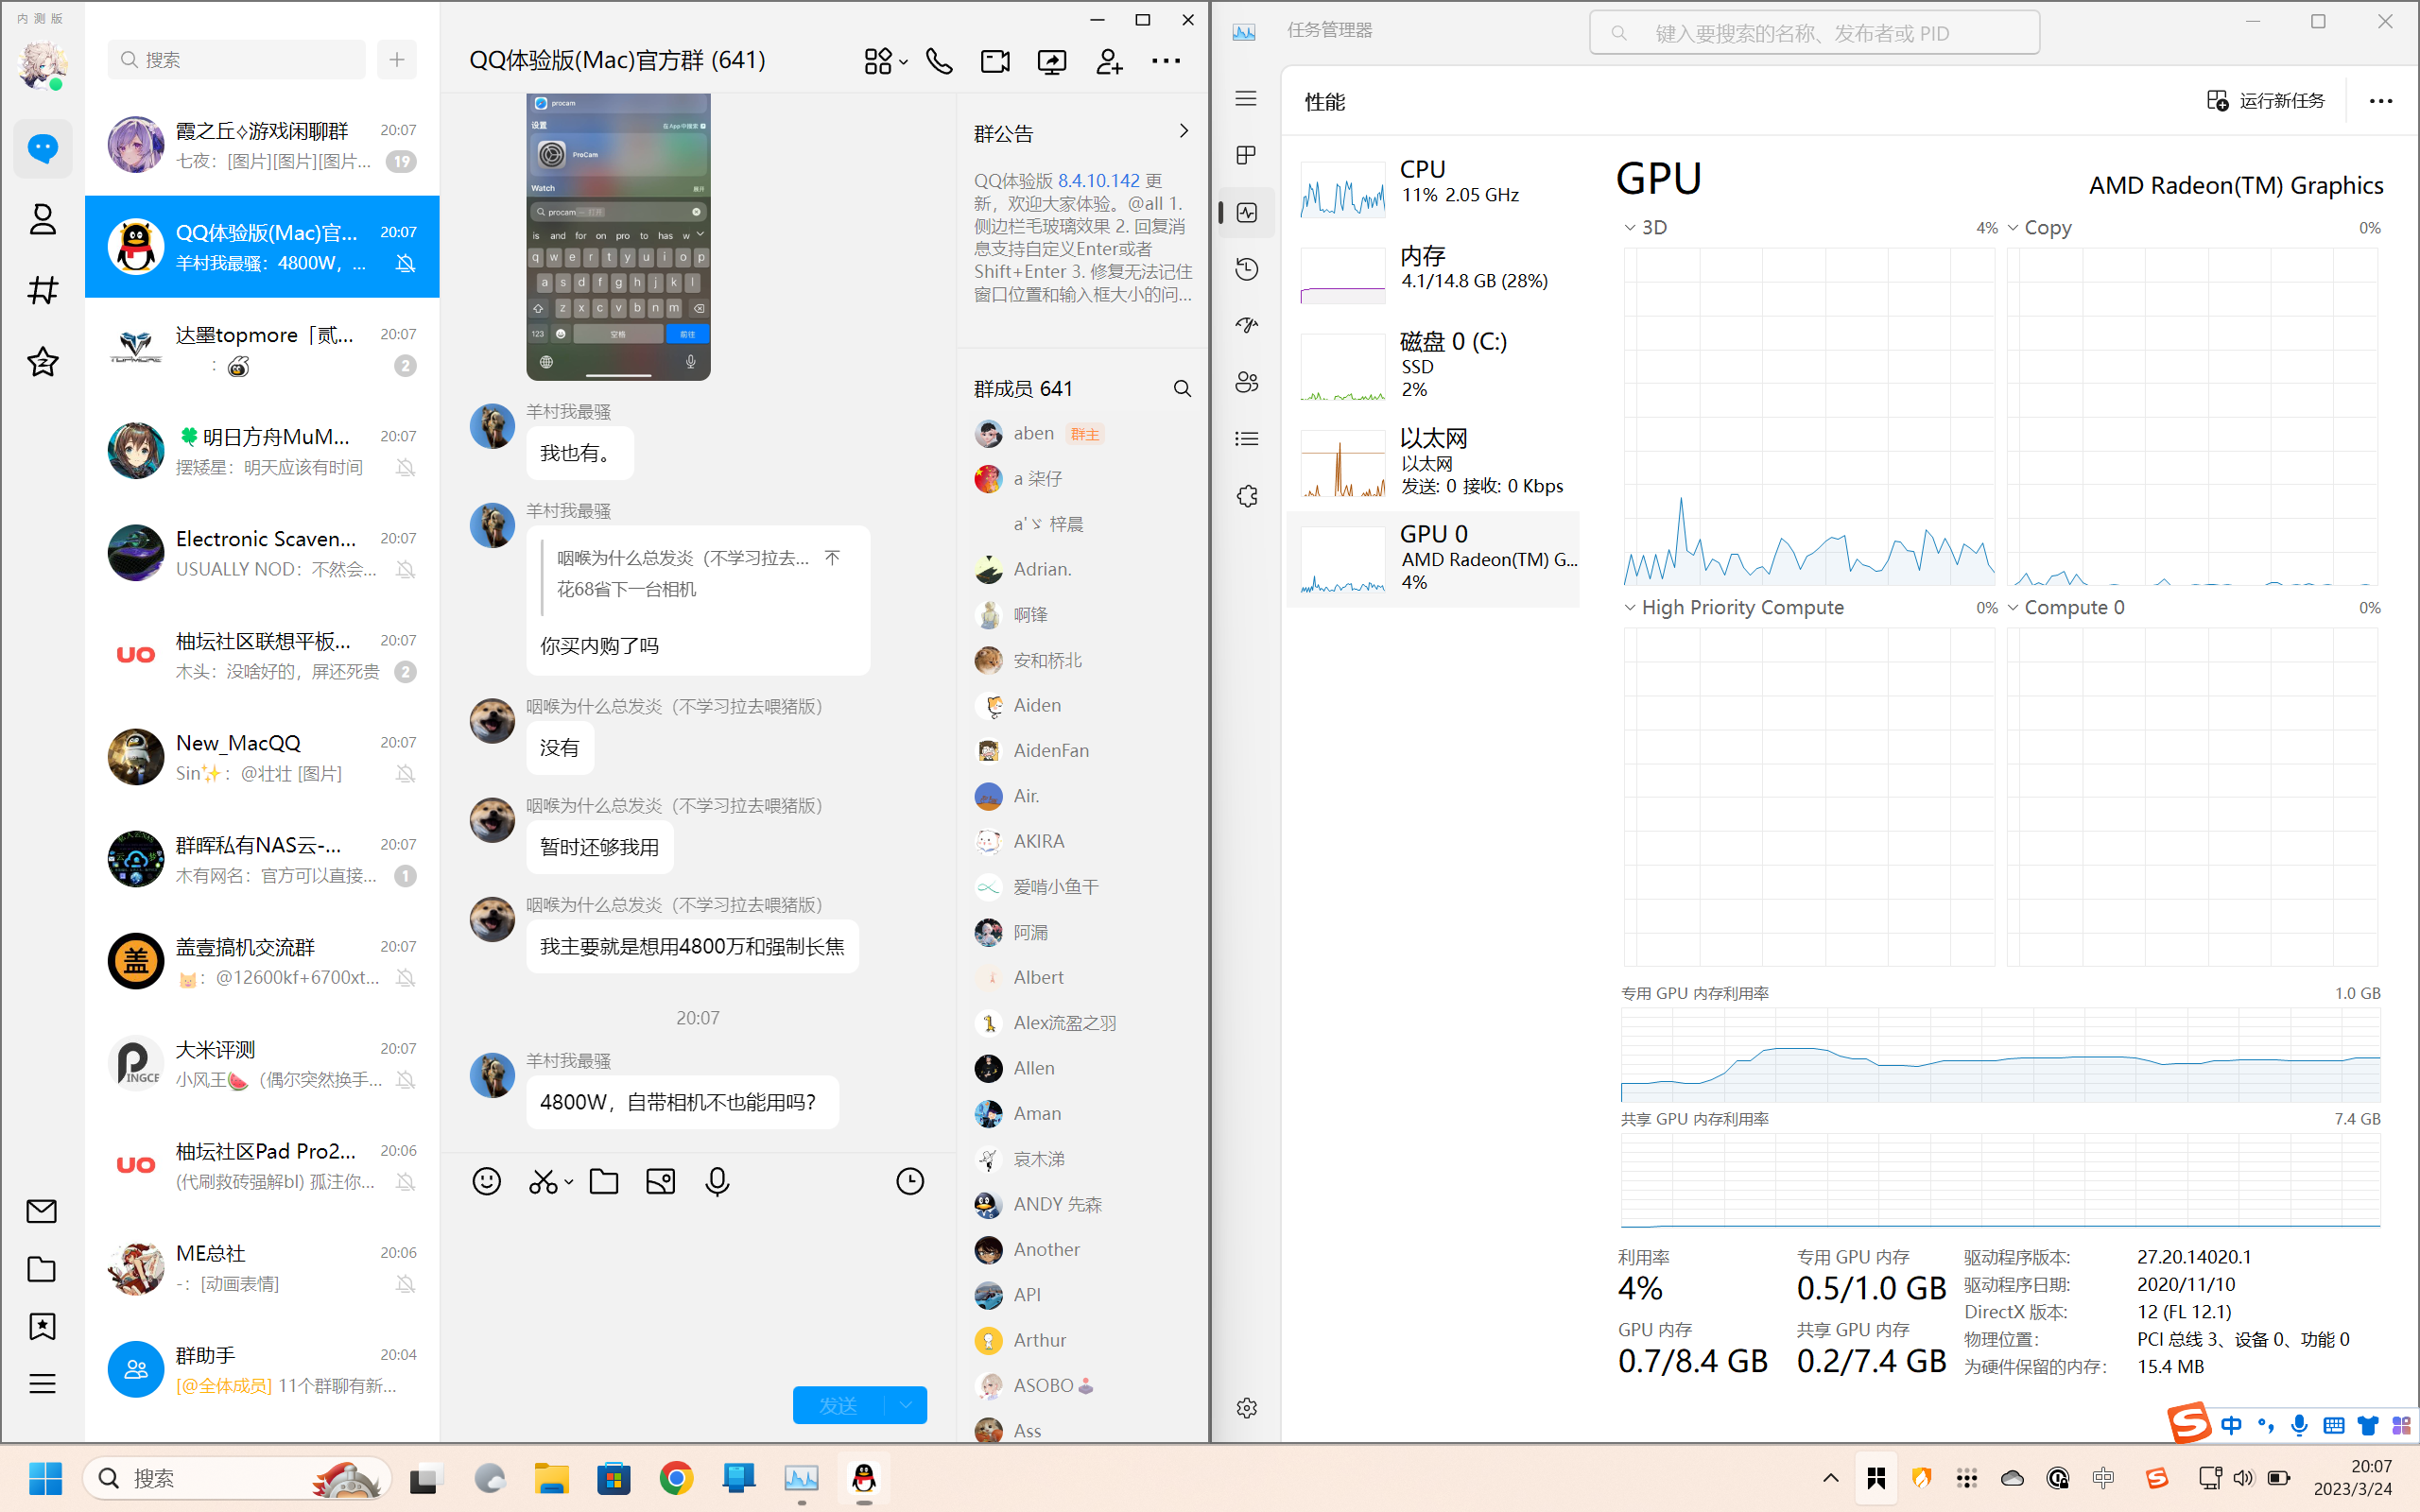
Task: Search group members with the magnifier icon
Action: pos(1182,388)
